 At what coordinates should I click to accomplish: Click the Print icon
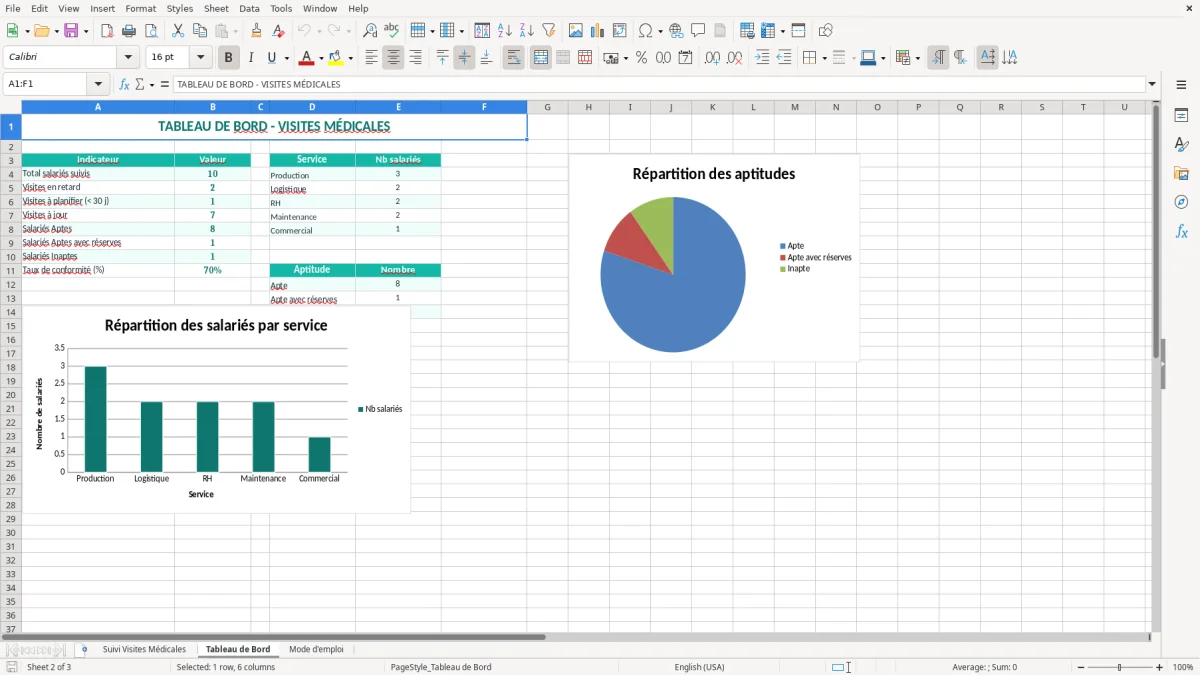point(129,31)
